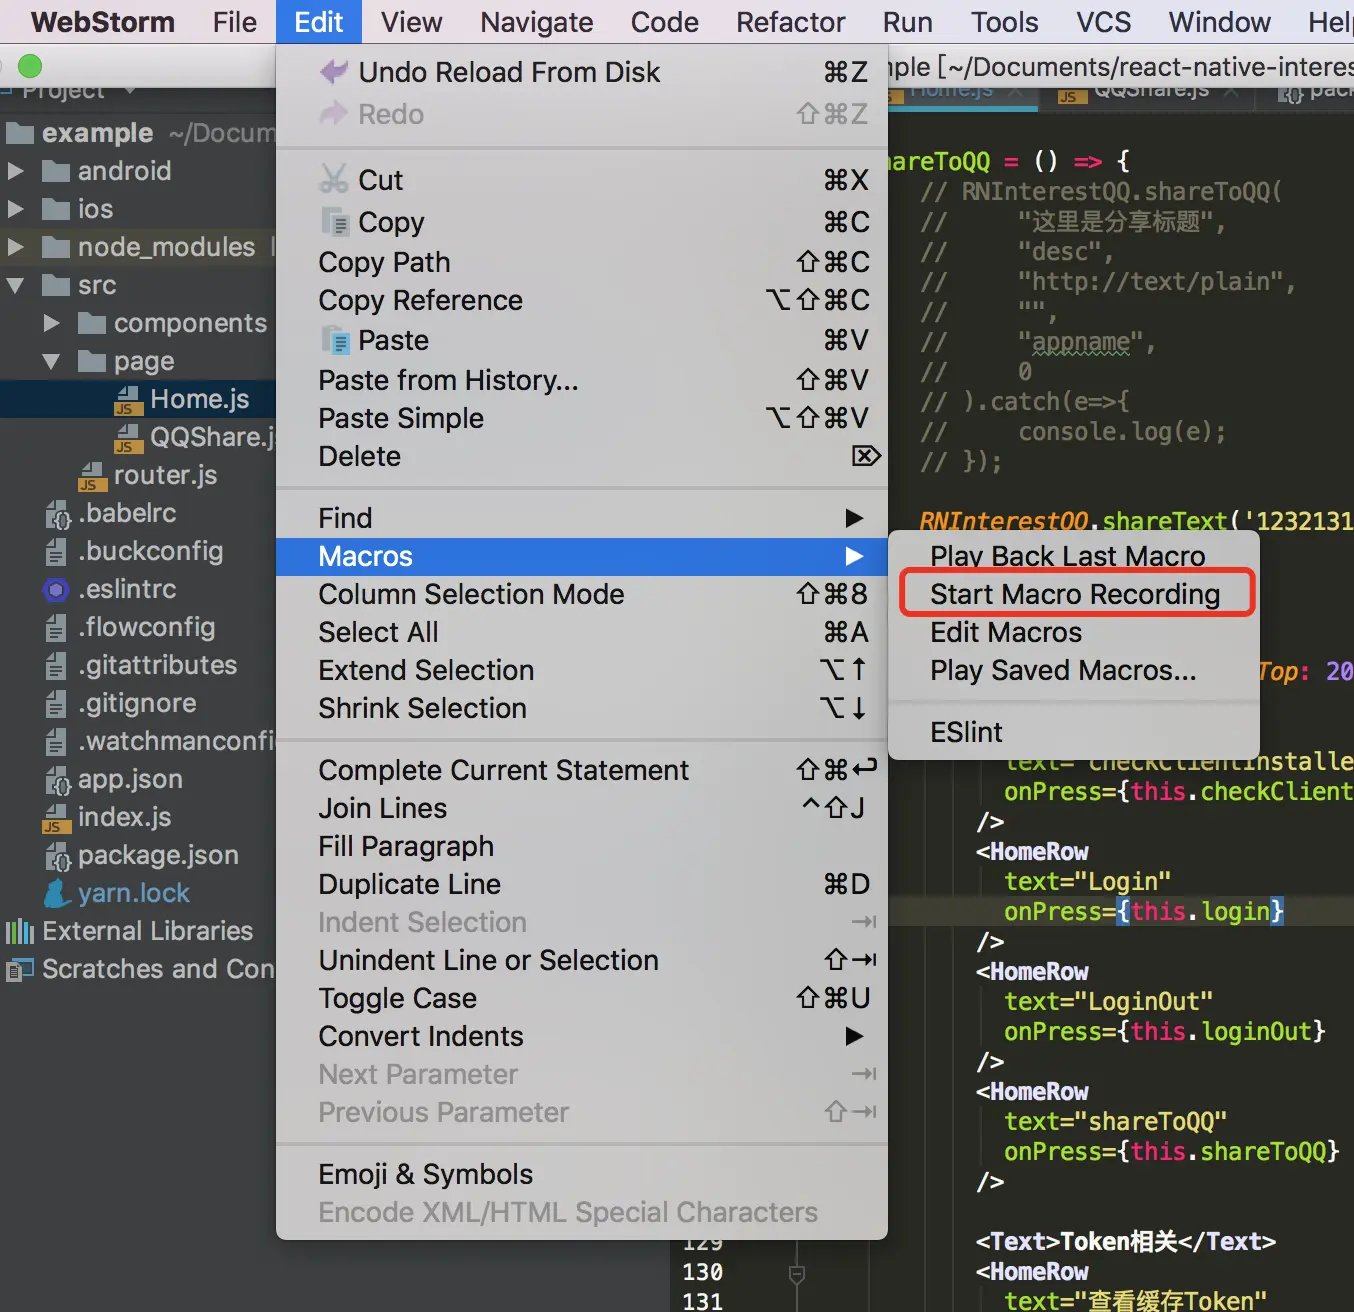1354x1312 pixels.
Task: Click the fold marker in gutter near line 130
Action: pyautogui.click(x=797, y=1273)
